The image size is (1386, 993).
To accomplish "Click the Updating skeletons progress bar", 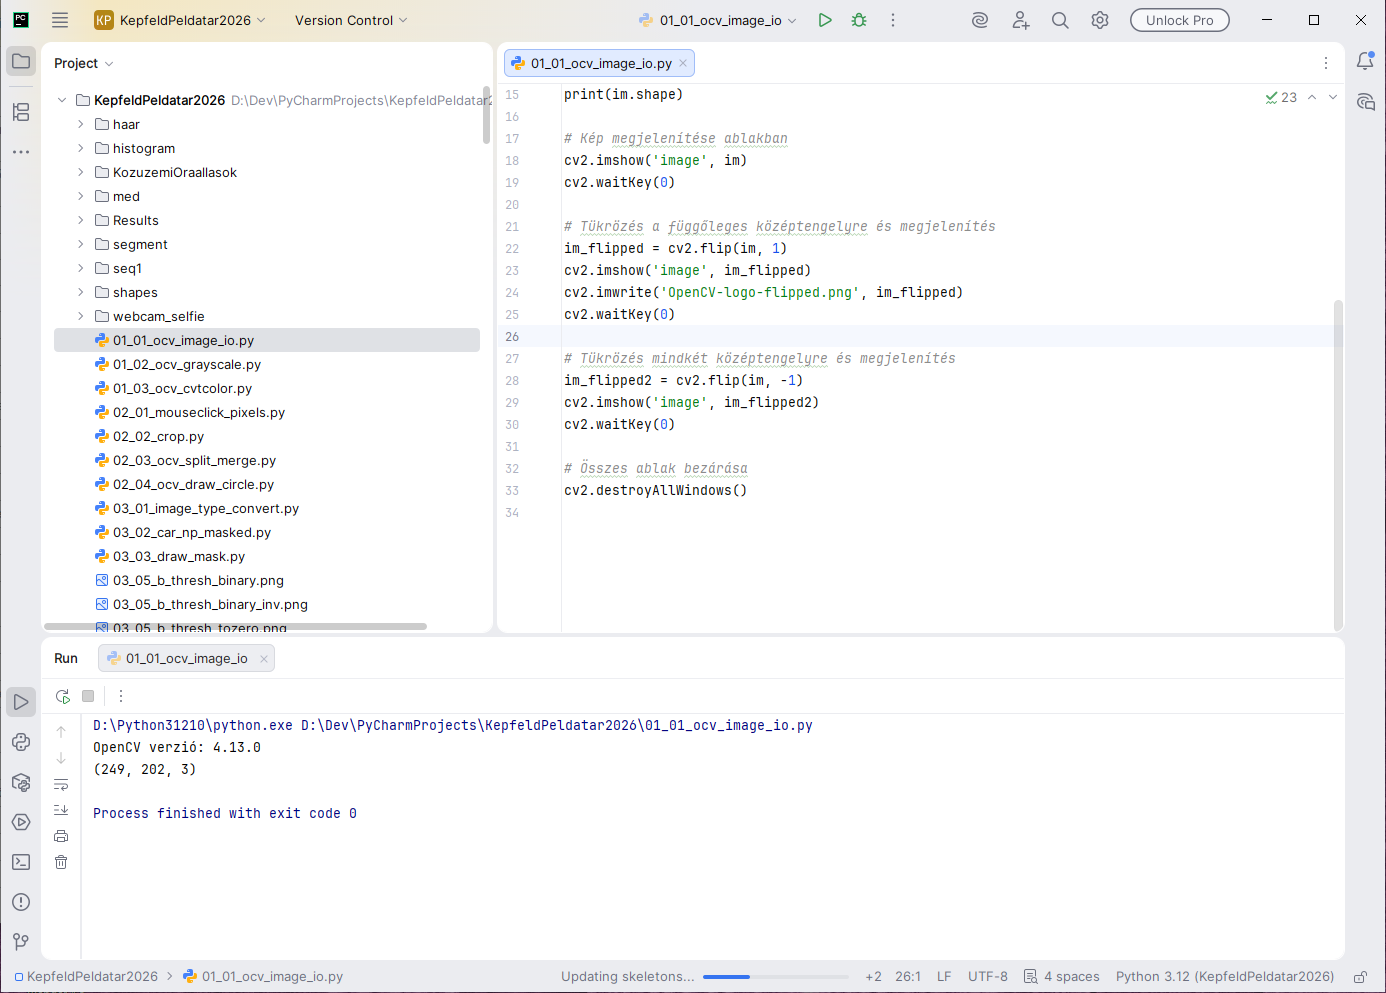I will [x=775, y=977].
